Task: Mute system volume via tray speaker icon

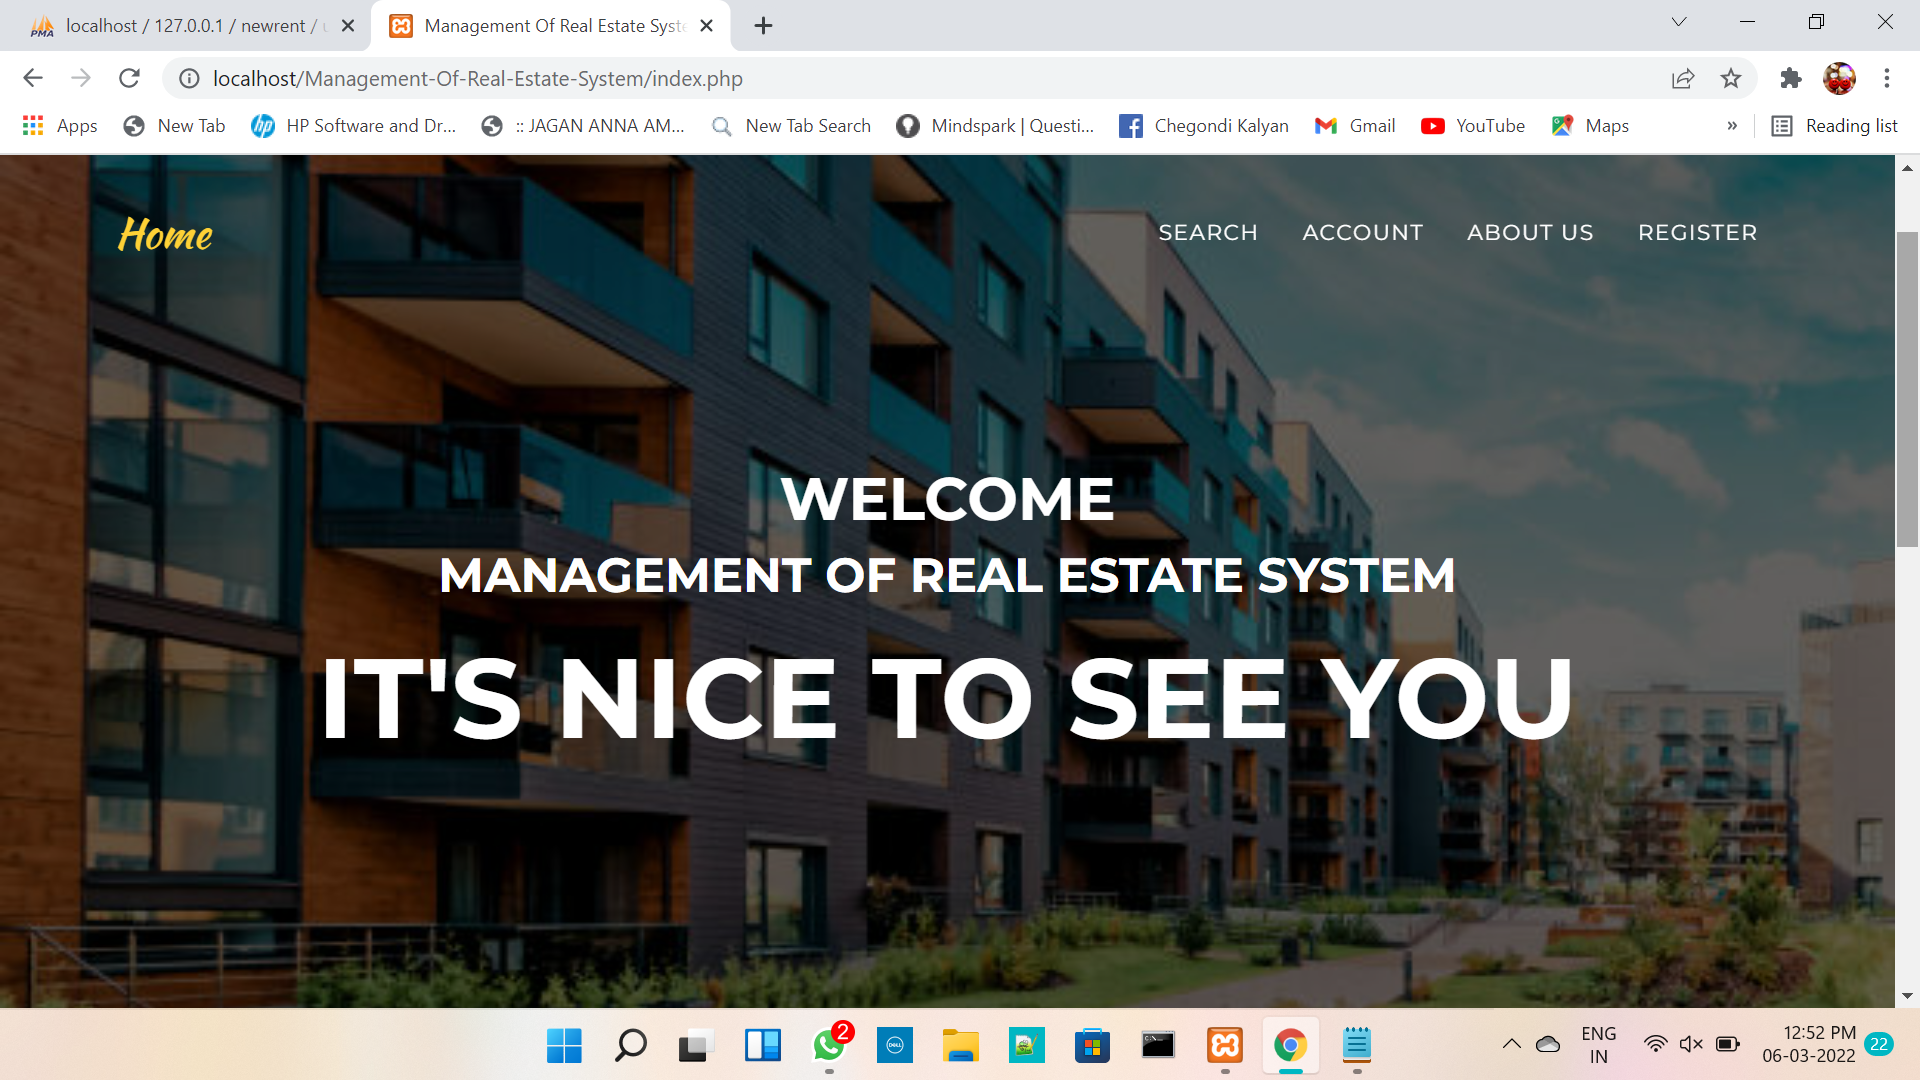Action: click(x=1690, y=1043)
